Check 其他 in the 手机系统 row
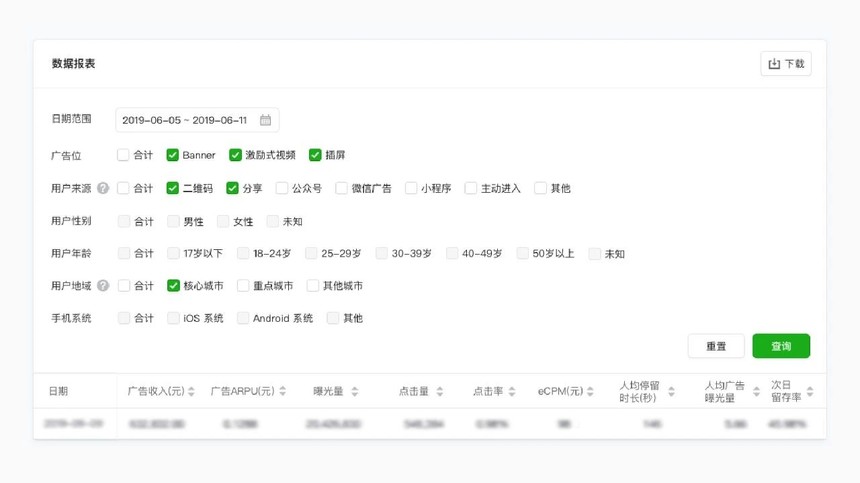The width and height of the screenshot is (860, 483). pyautogui.click(x=333, y=318)
